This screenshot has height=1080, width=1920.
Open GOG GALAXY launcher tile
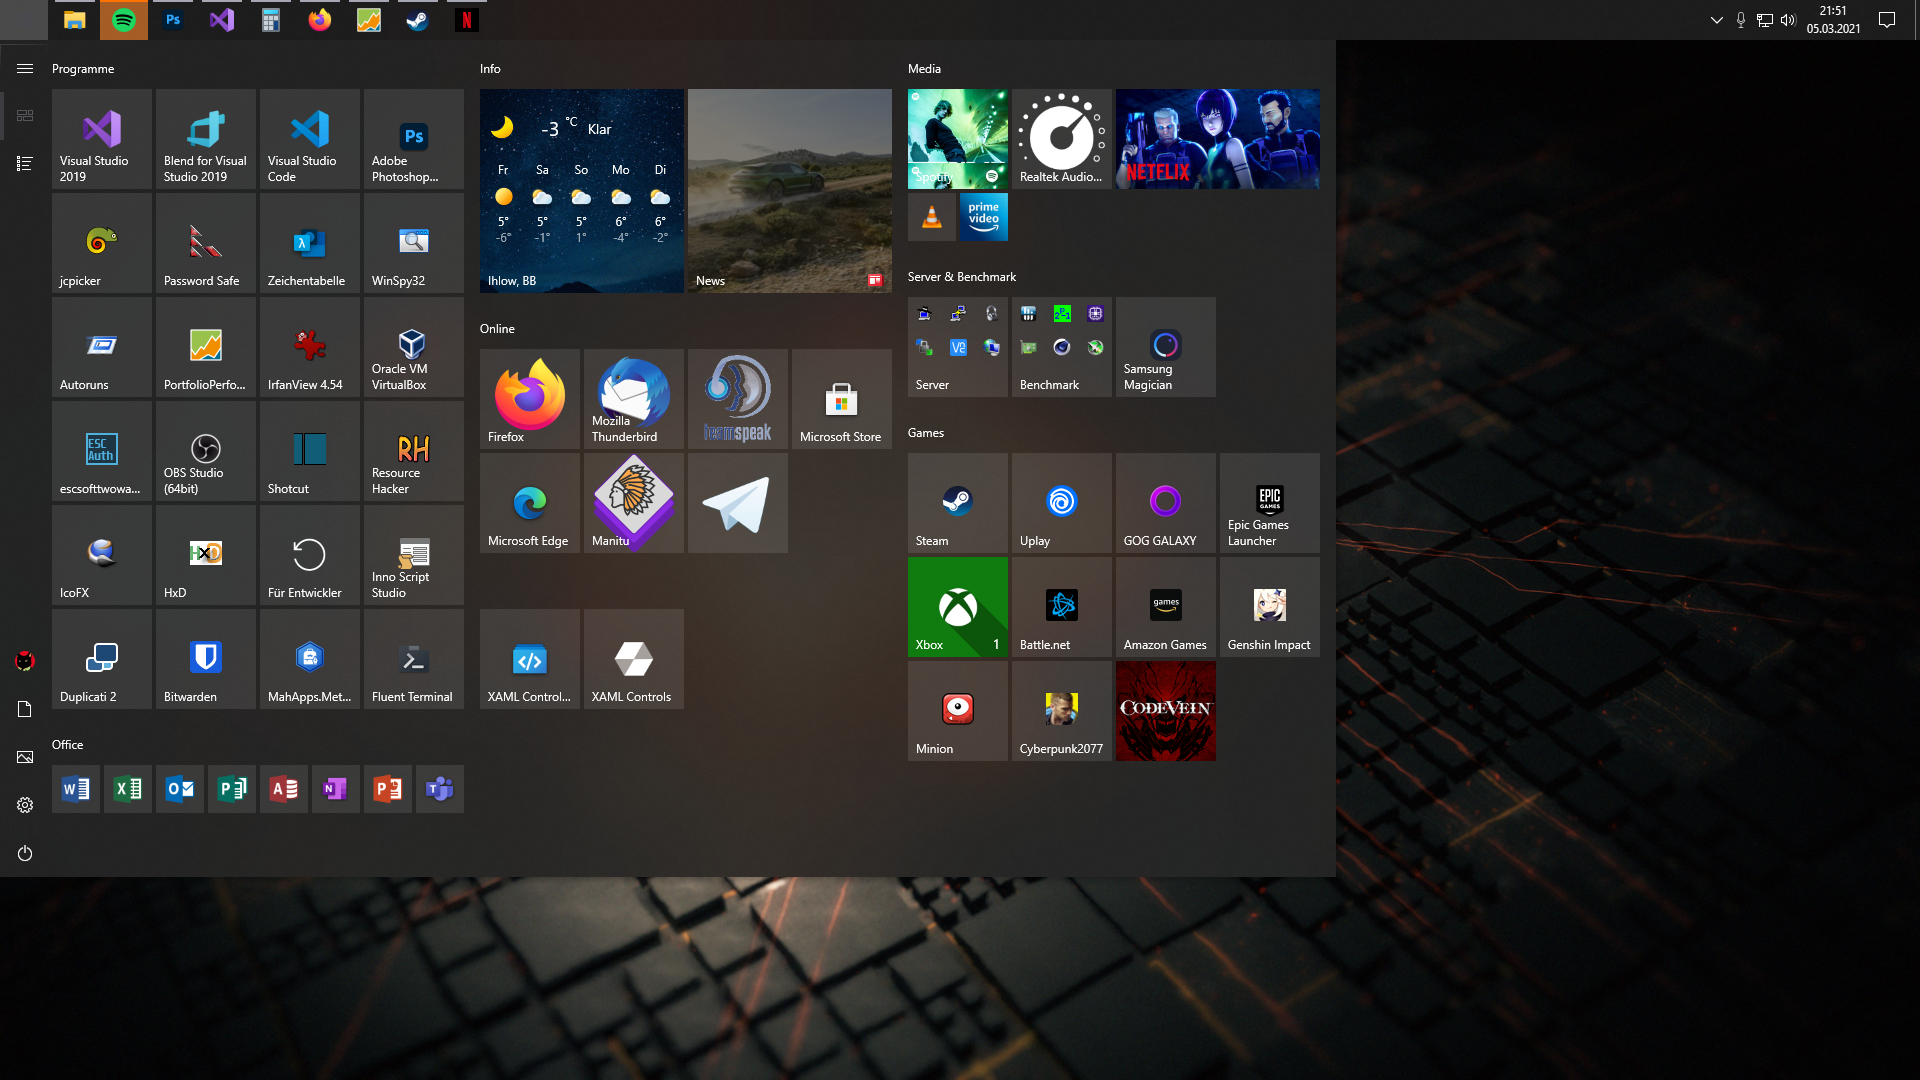click(x=1166, y=503)
